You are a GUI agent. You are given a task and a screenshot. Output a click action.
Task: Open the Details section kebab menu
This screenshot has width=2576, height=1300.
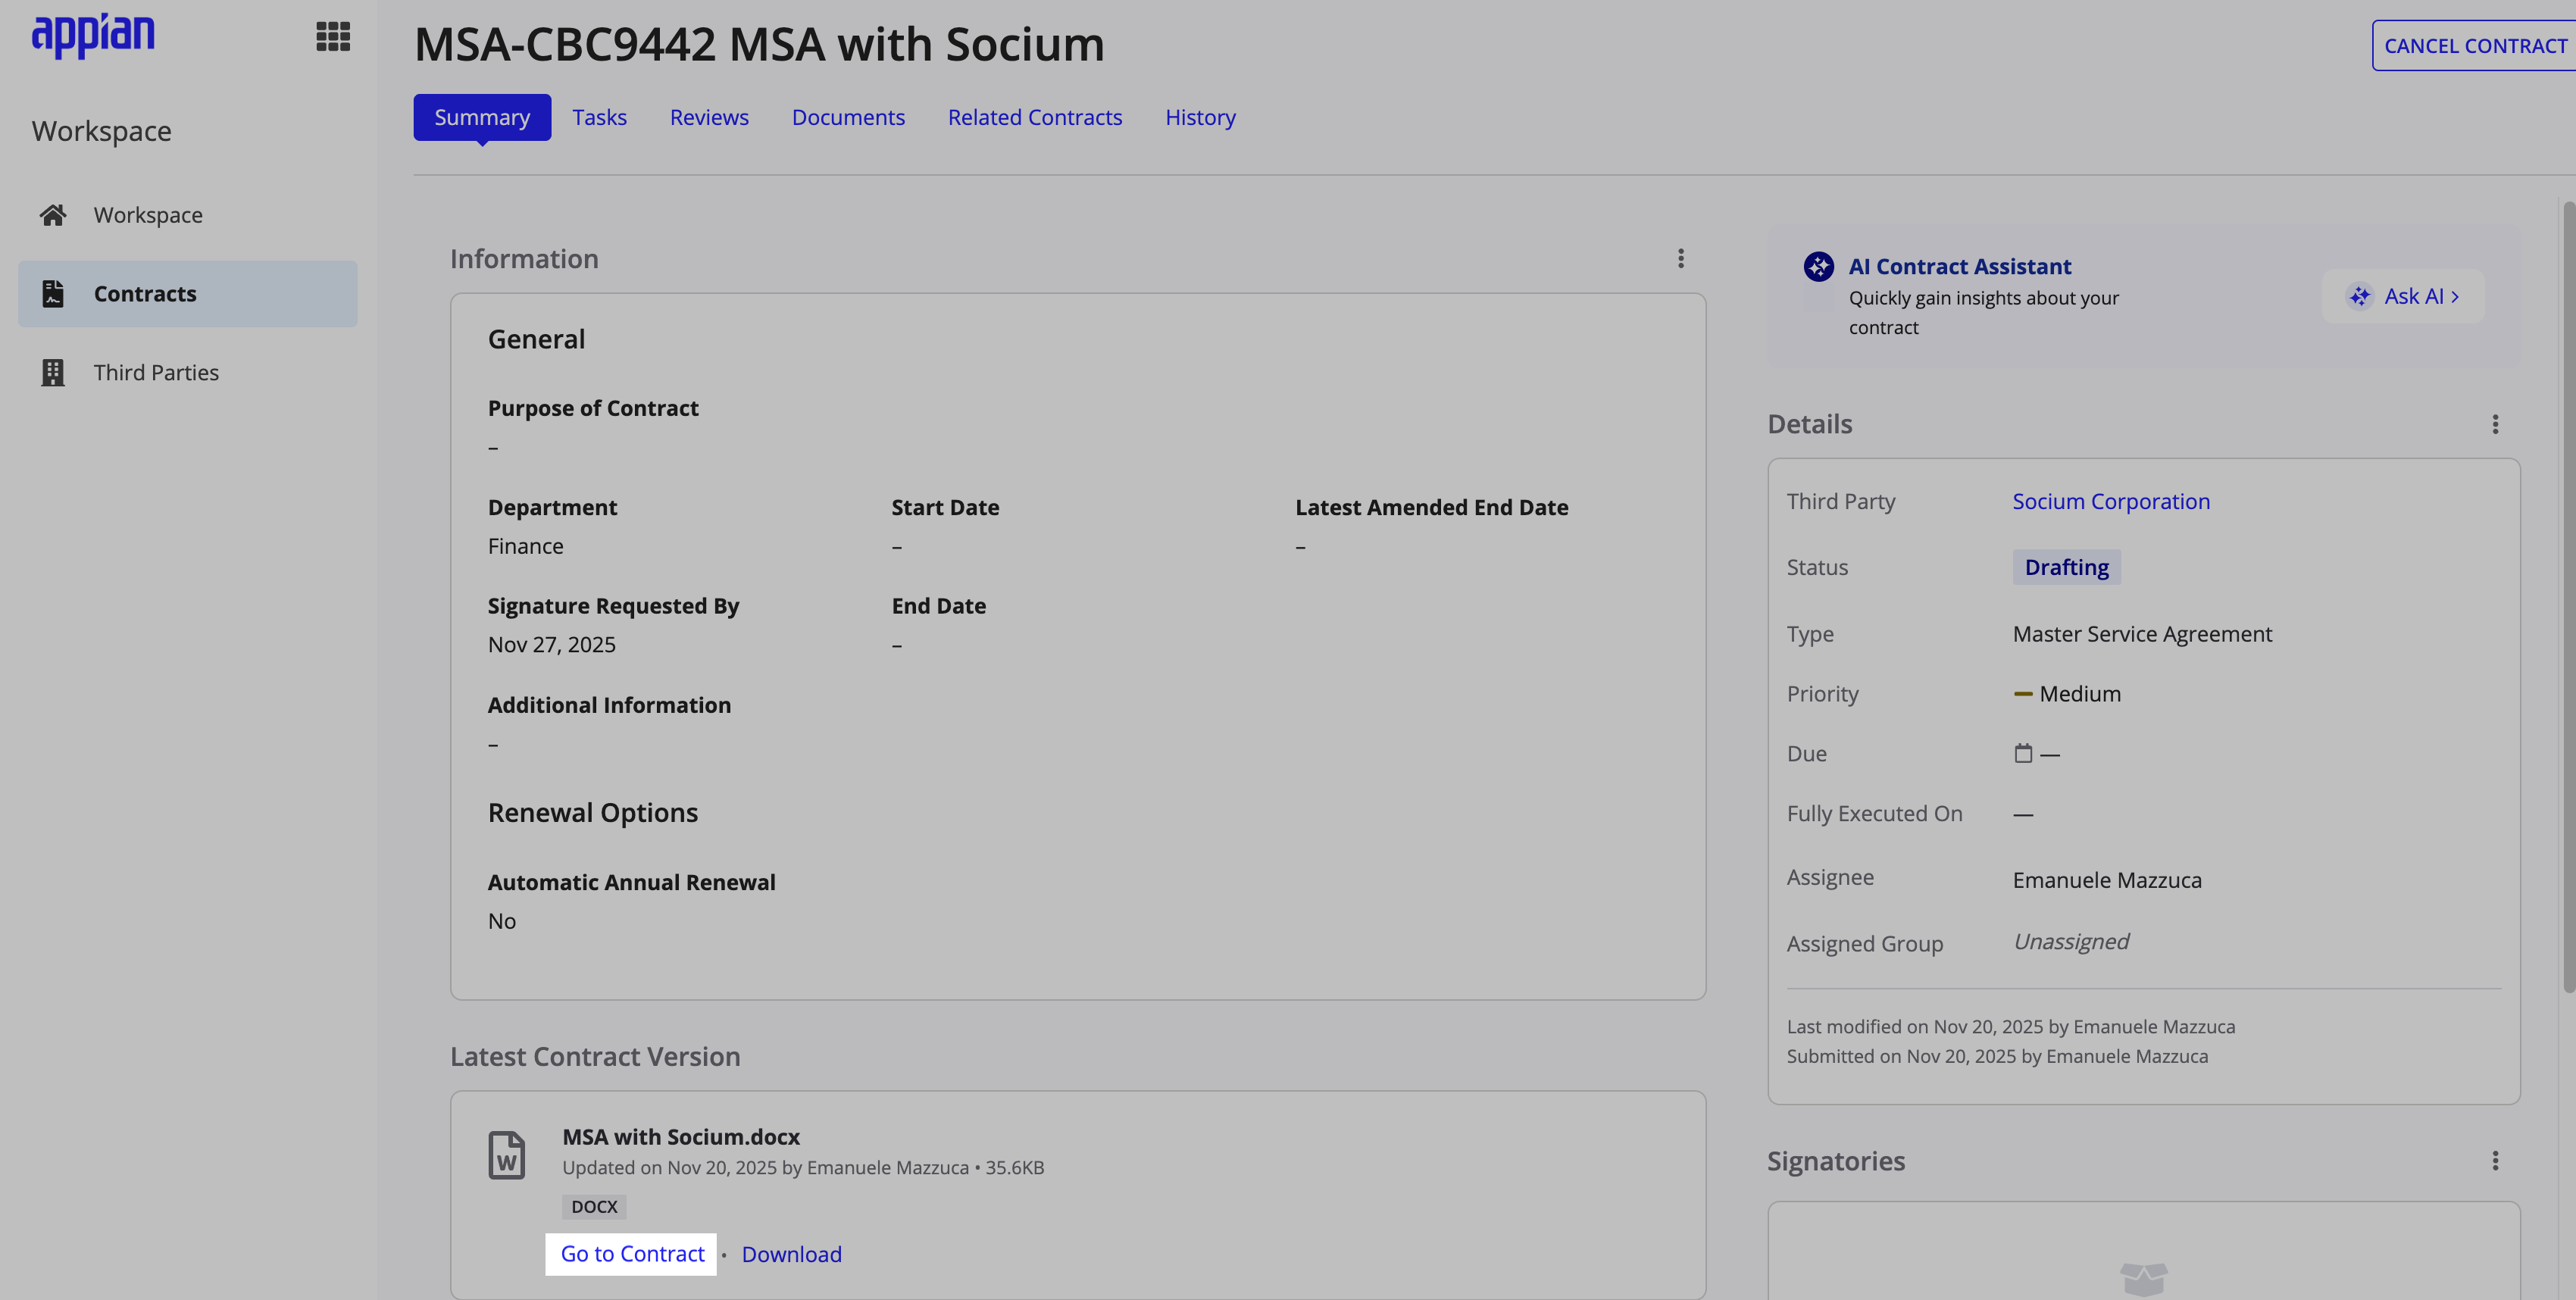[x=2495, y=424]
